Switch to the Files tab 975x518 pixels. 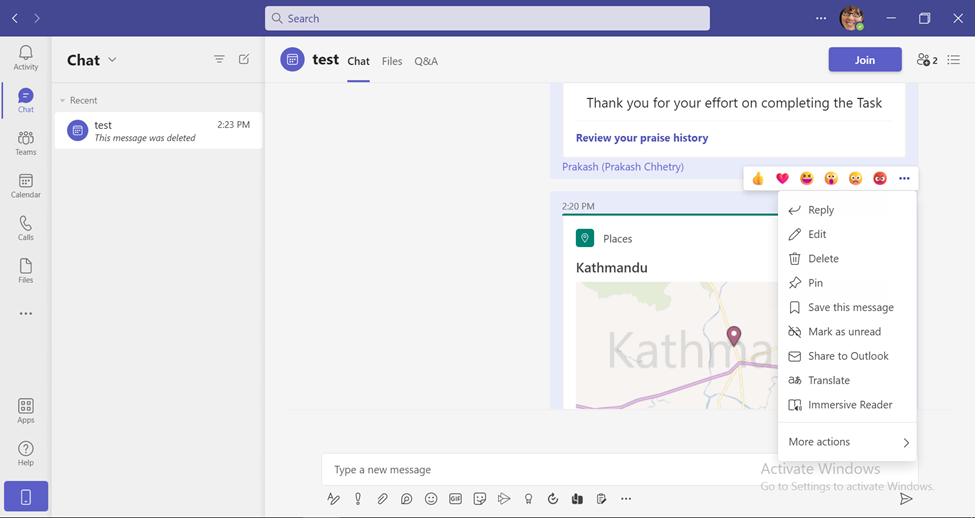(392, 61)
